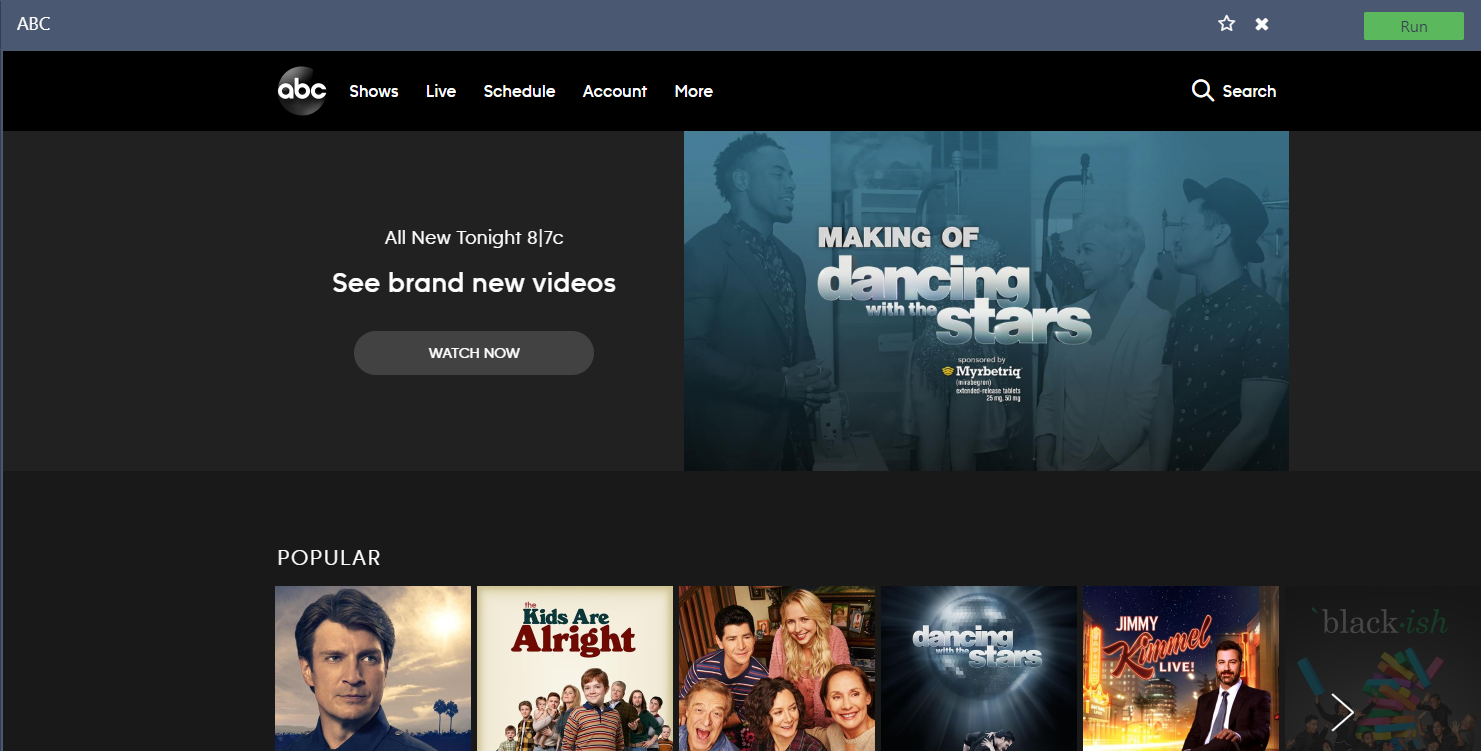
Task: Favorite the page with the star icon
Action: 1227,24
